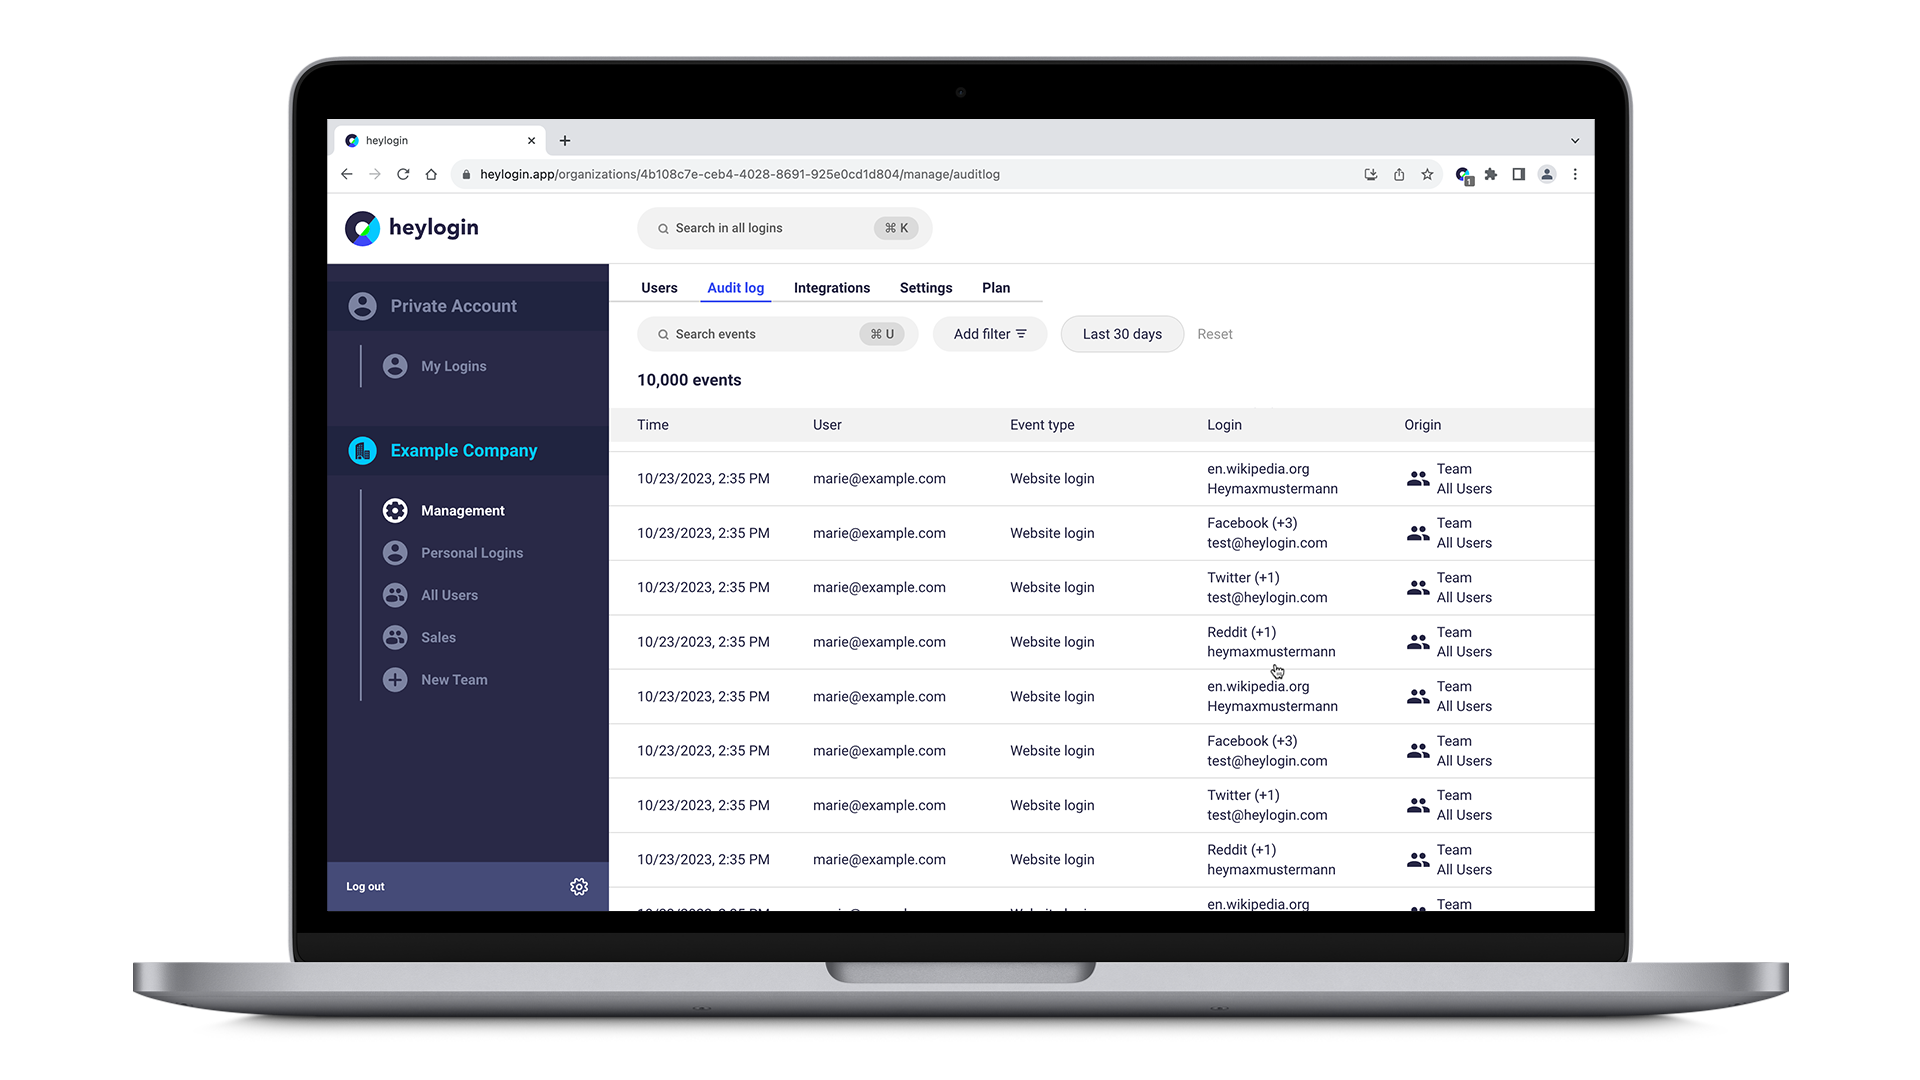
Task: Click the share page icon in address bar
Action: click(x=1399, y=174)
